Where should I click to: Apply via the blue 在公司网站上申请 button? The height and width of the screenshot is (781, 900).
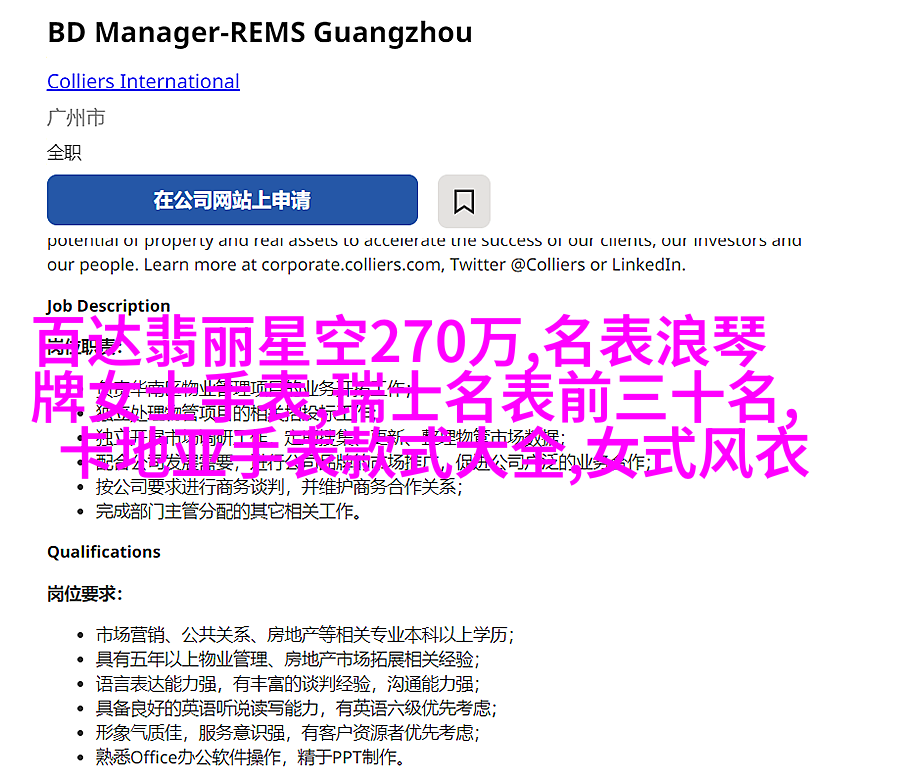pos(232,200)
